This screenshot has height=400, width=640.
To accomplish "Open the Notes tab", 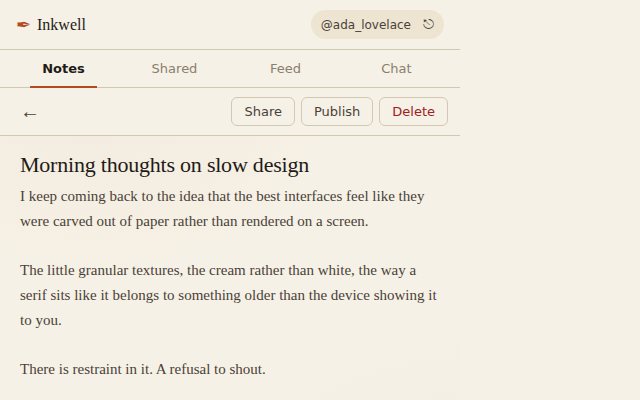I will (x=63, y=69).
